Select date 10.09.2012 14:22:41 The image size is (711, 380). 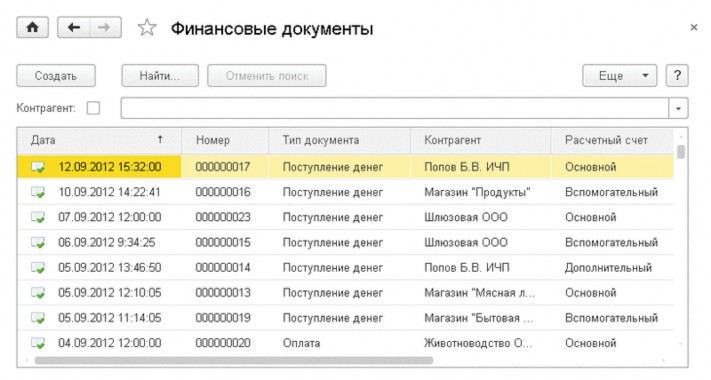pos(109,192)
